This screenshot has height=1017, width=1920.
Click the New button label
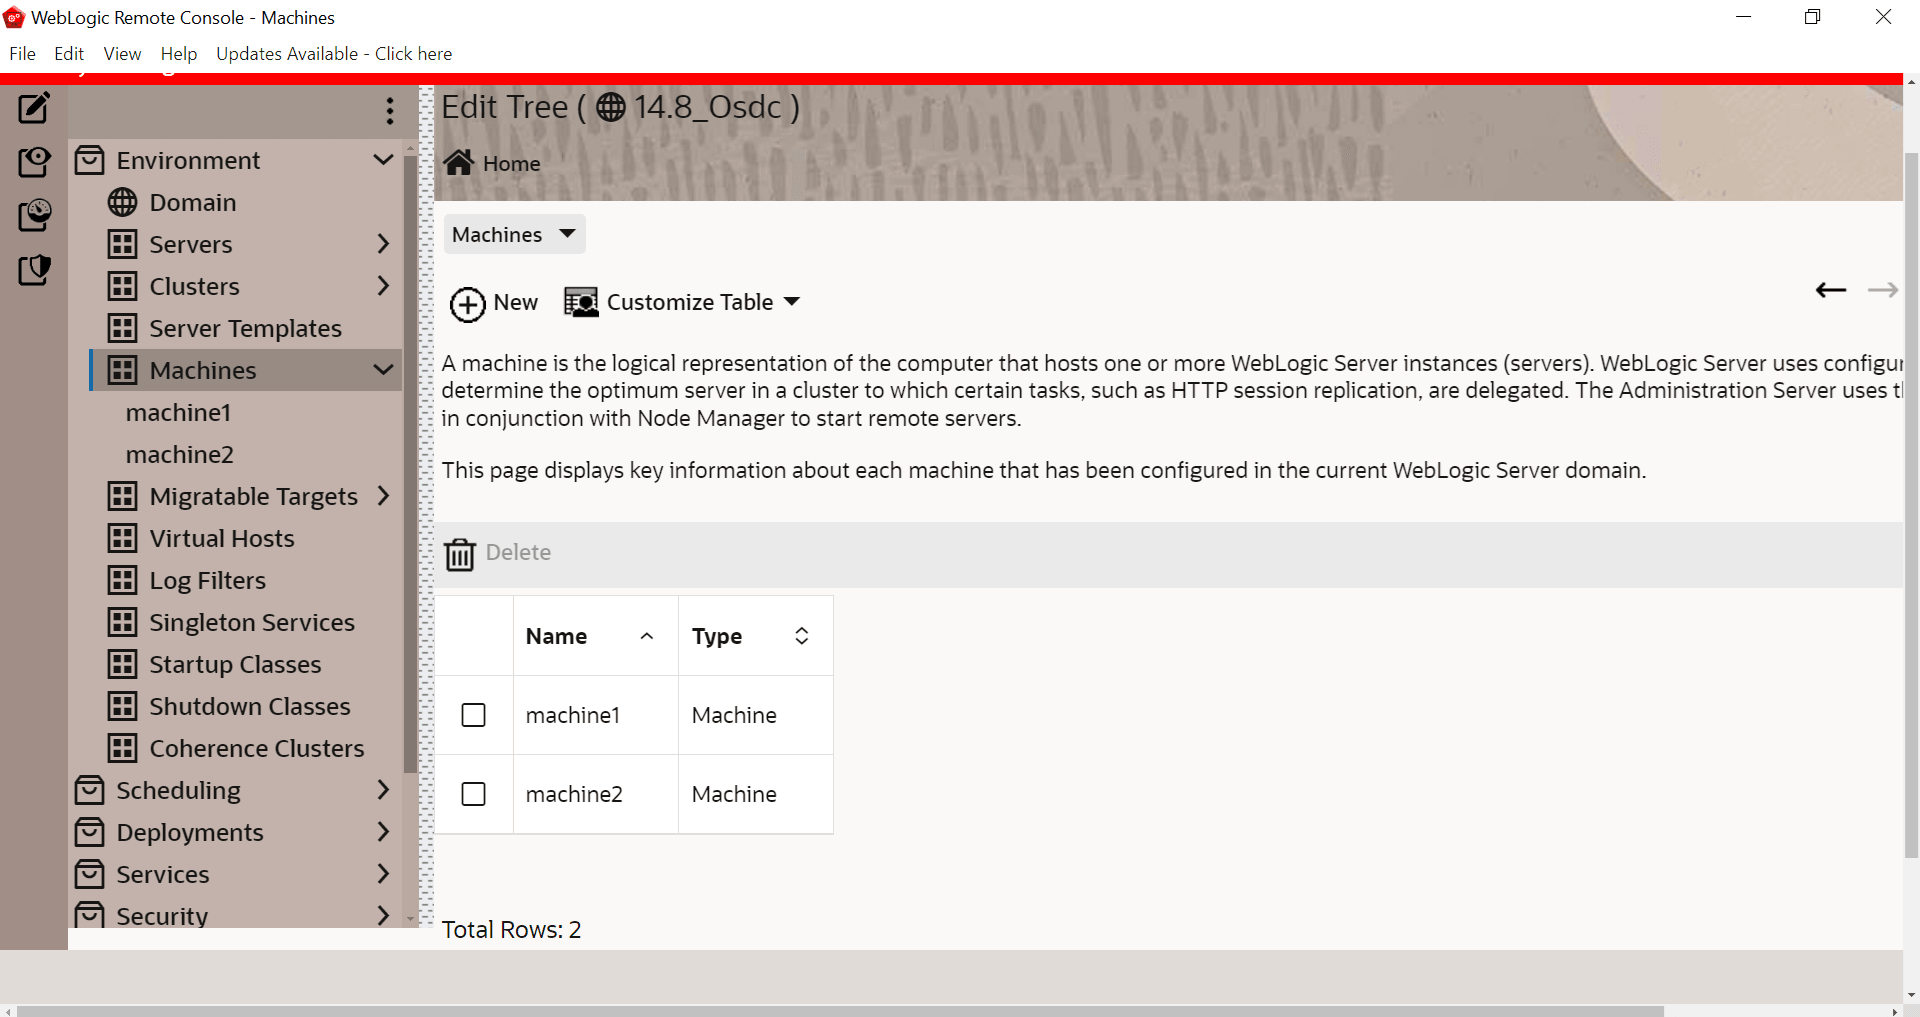(516, 302)
